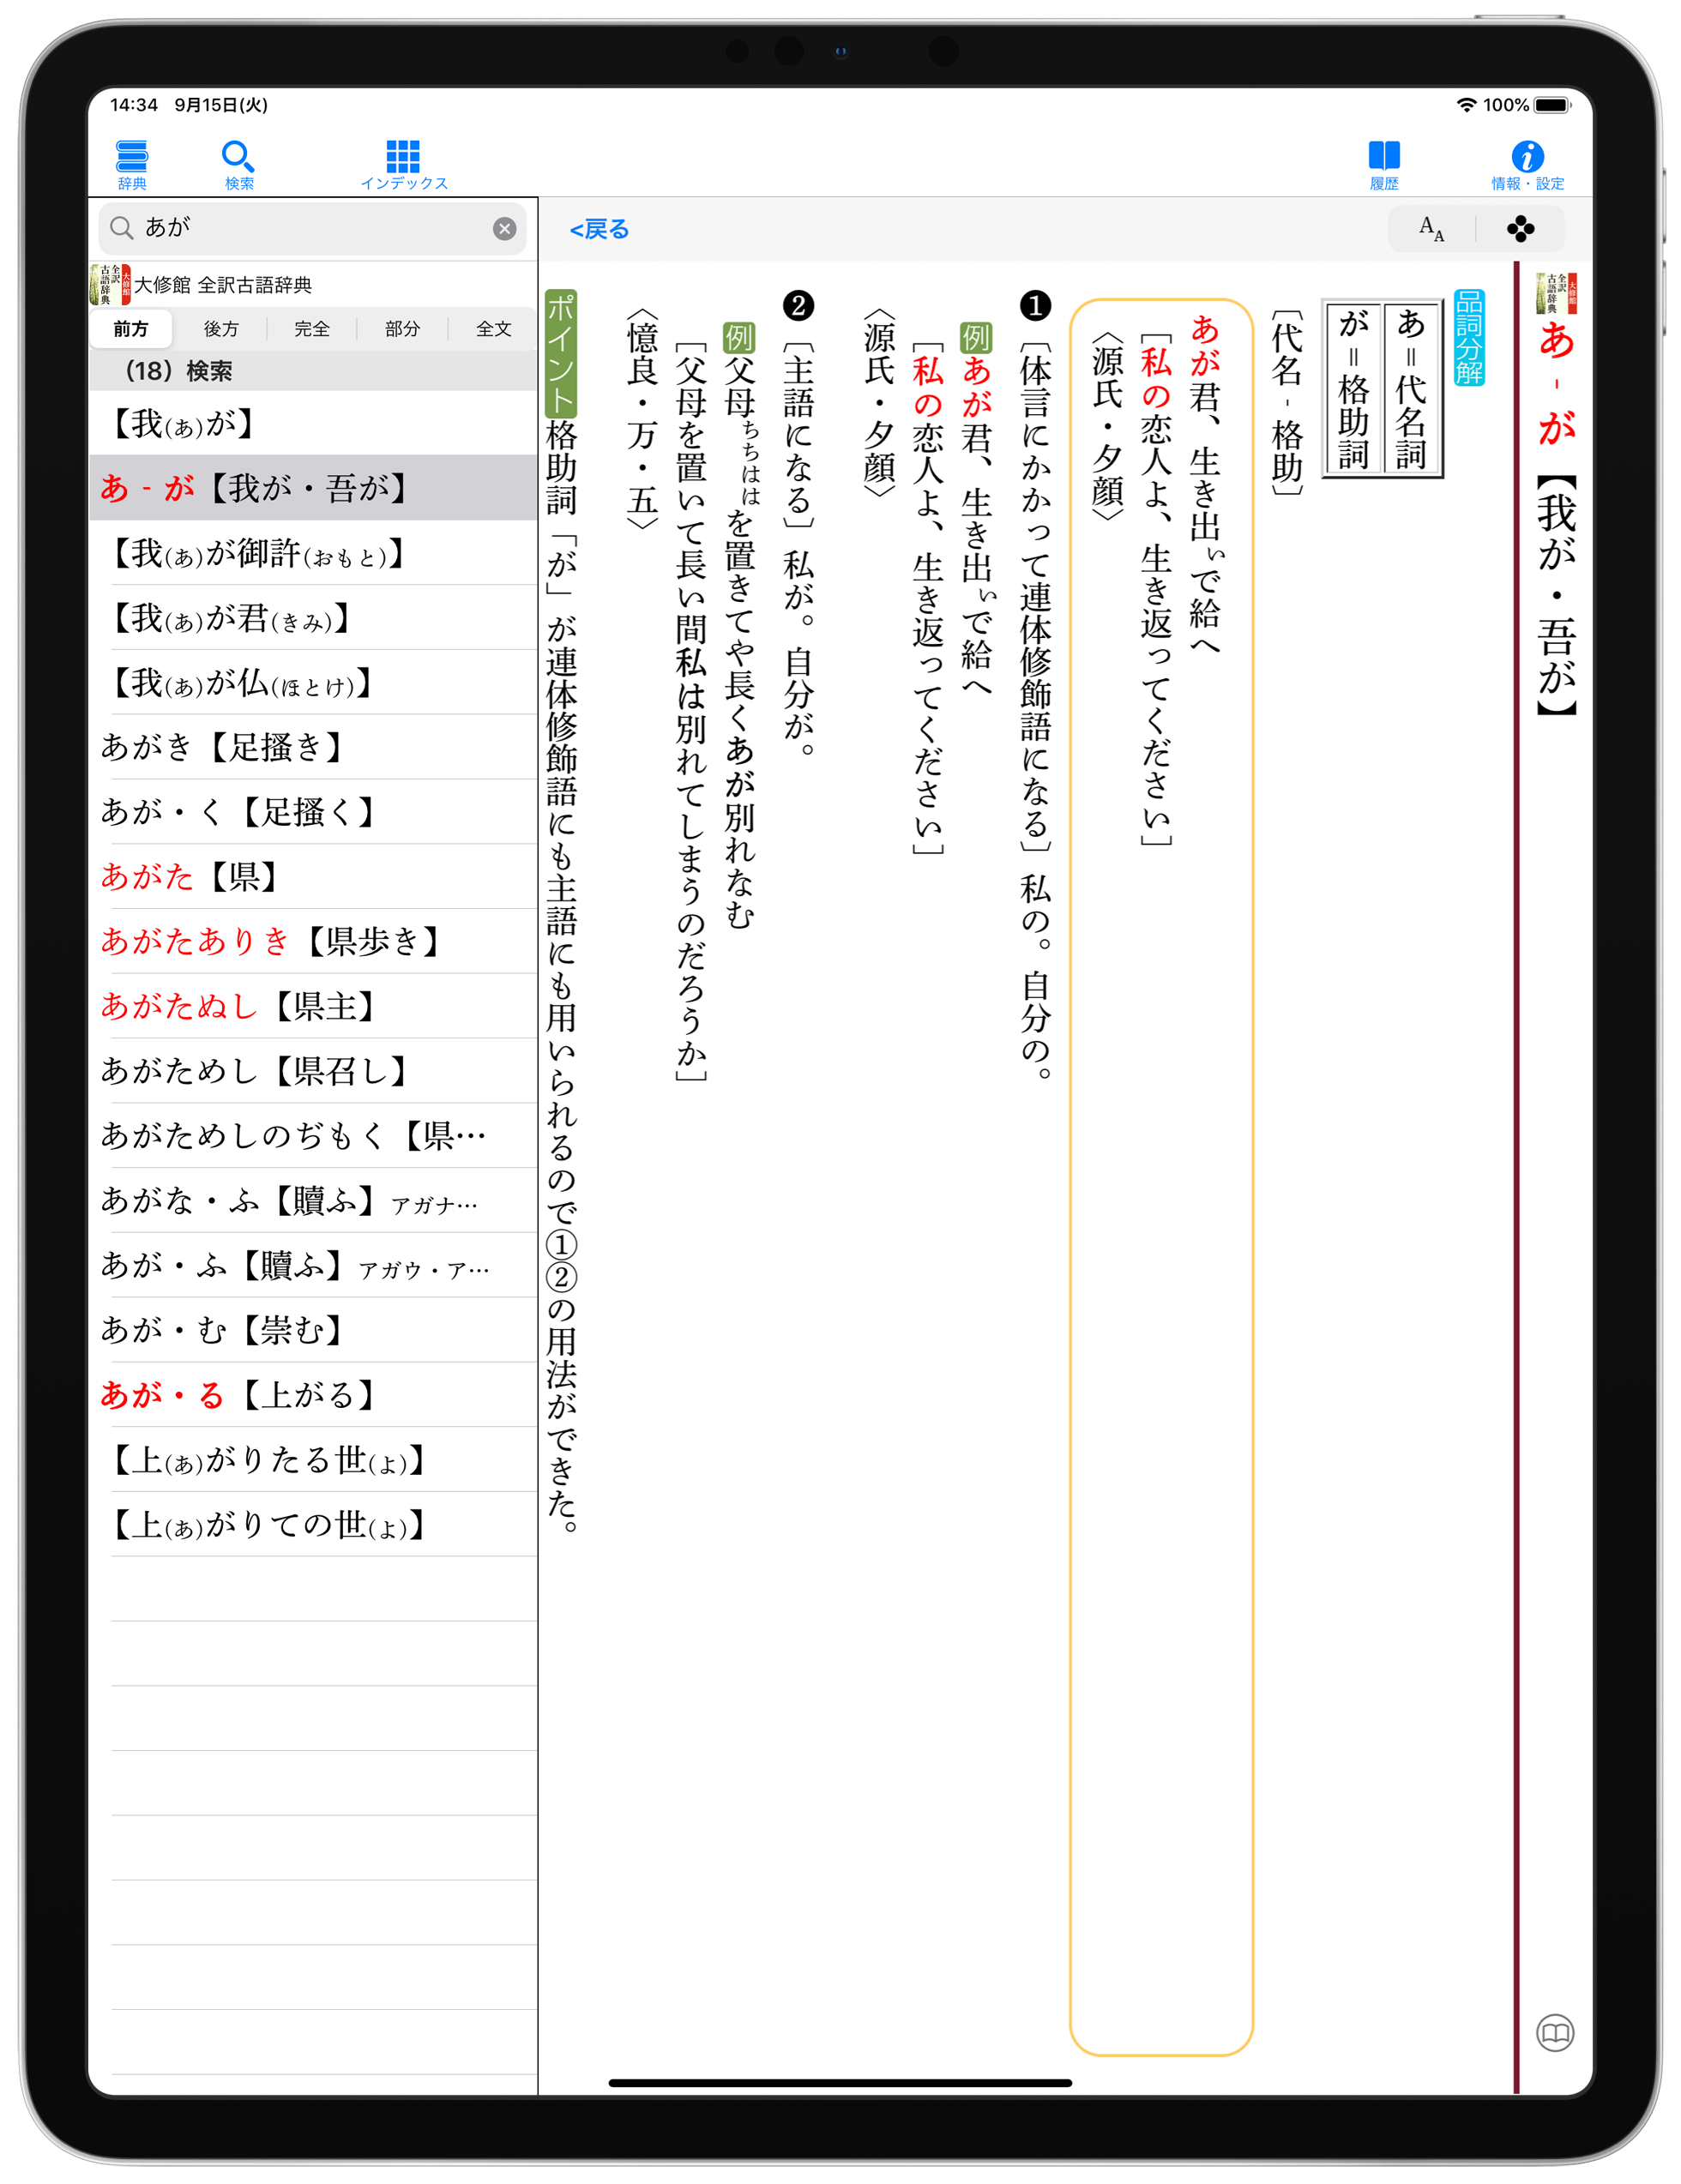Go back with the <戻る link
Screen dimensions: 1681x2184
coord(599,229)
